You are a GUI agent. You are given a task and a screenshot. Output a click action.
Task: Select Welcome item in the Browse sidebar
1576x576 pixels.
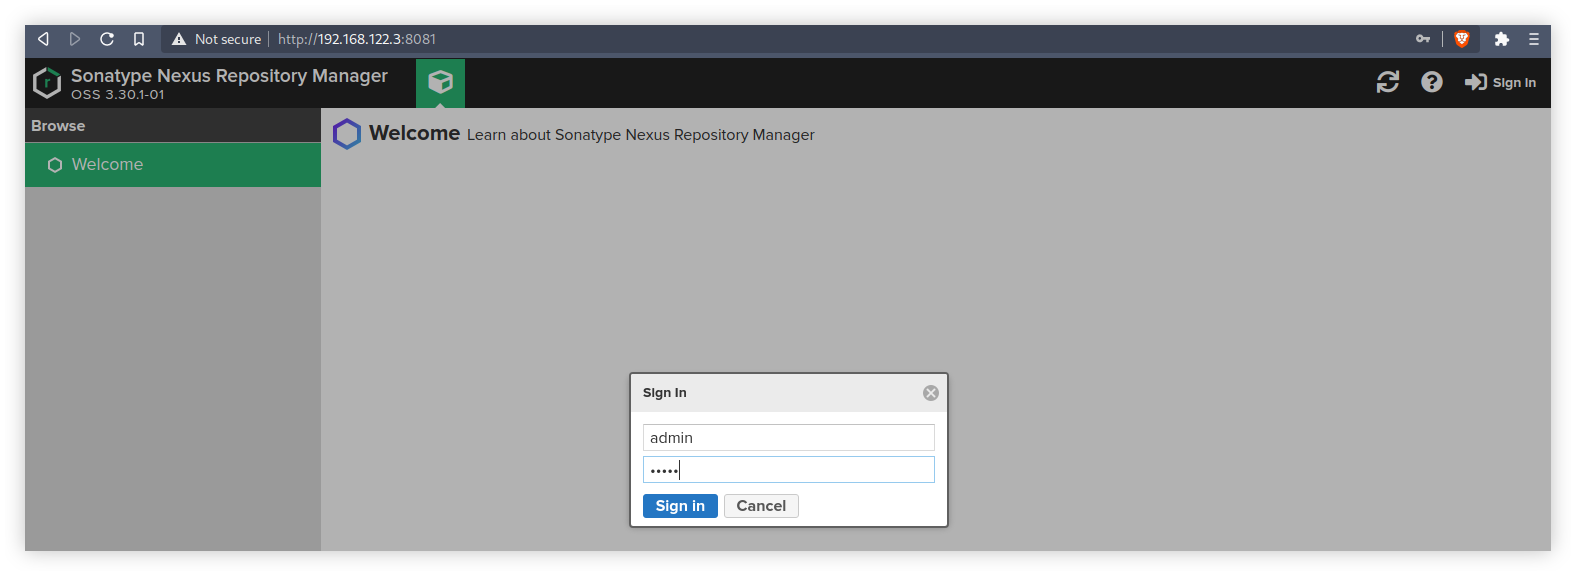click(x=107, y=165)
